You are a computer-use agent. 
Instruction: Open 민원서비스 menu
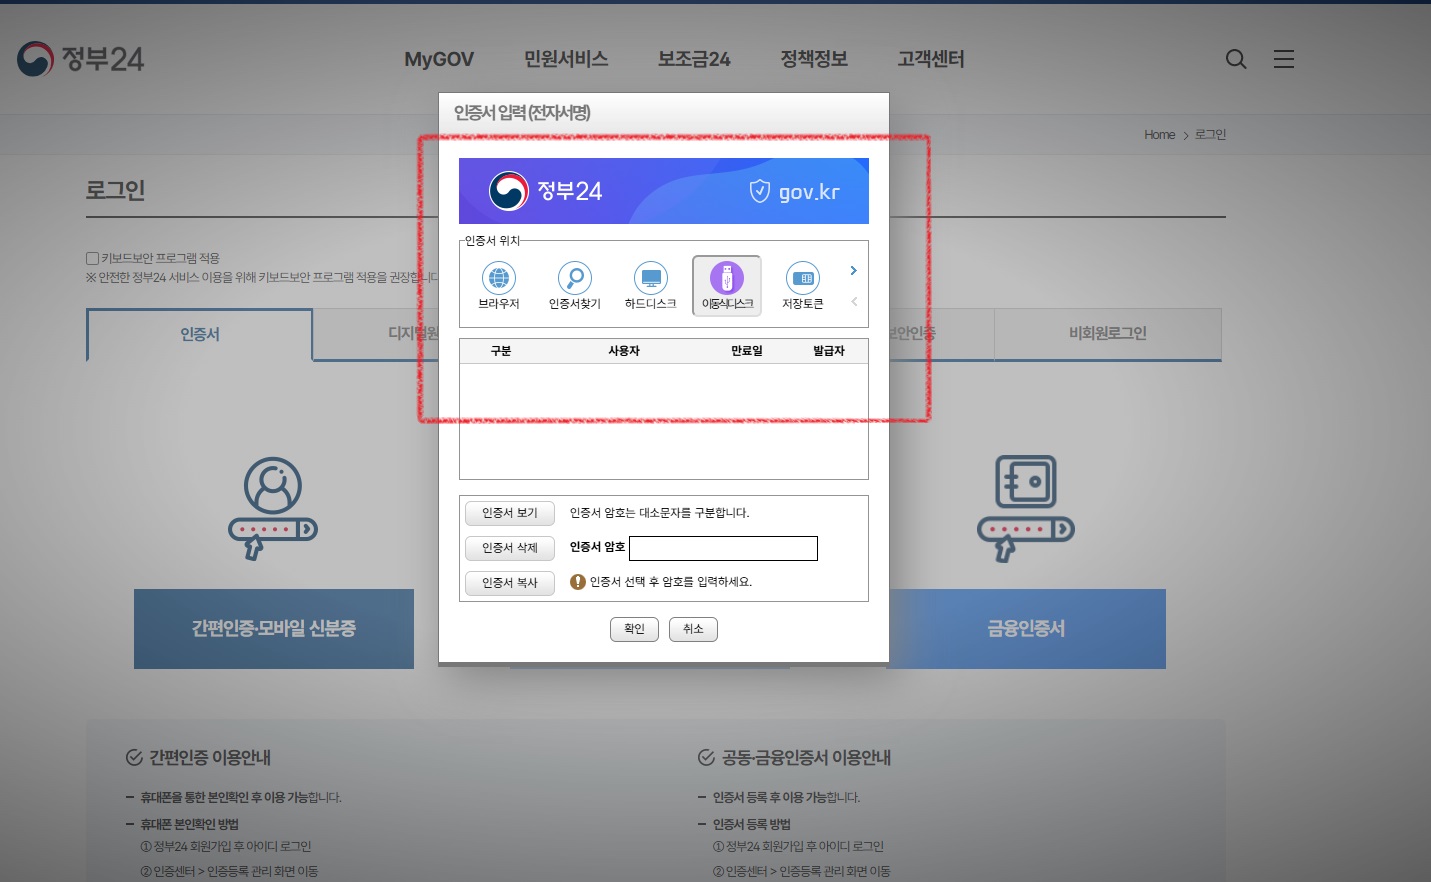[566, 59]
